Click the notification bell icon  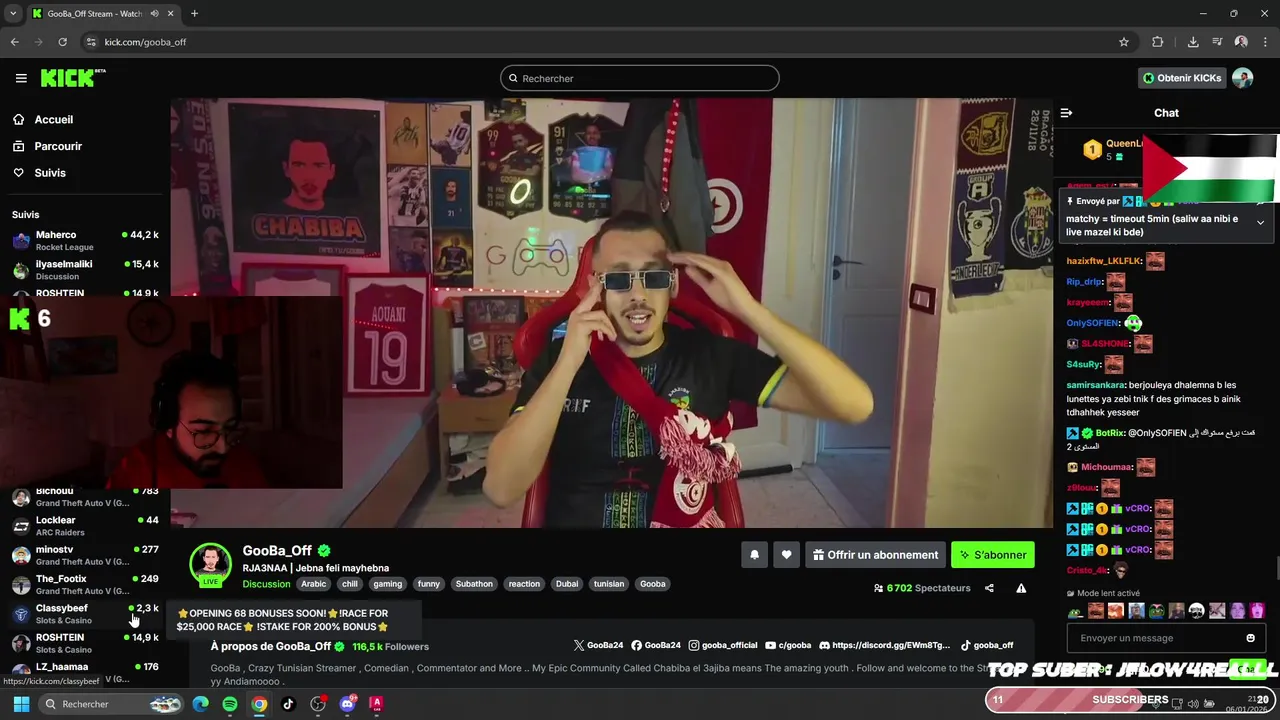(x=754, y=555)
